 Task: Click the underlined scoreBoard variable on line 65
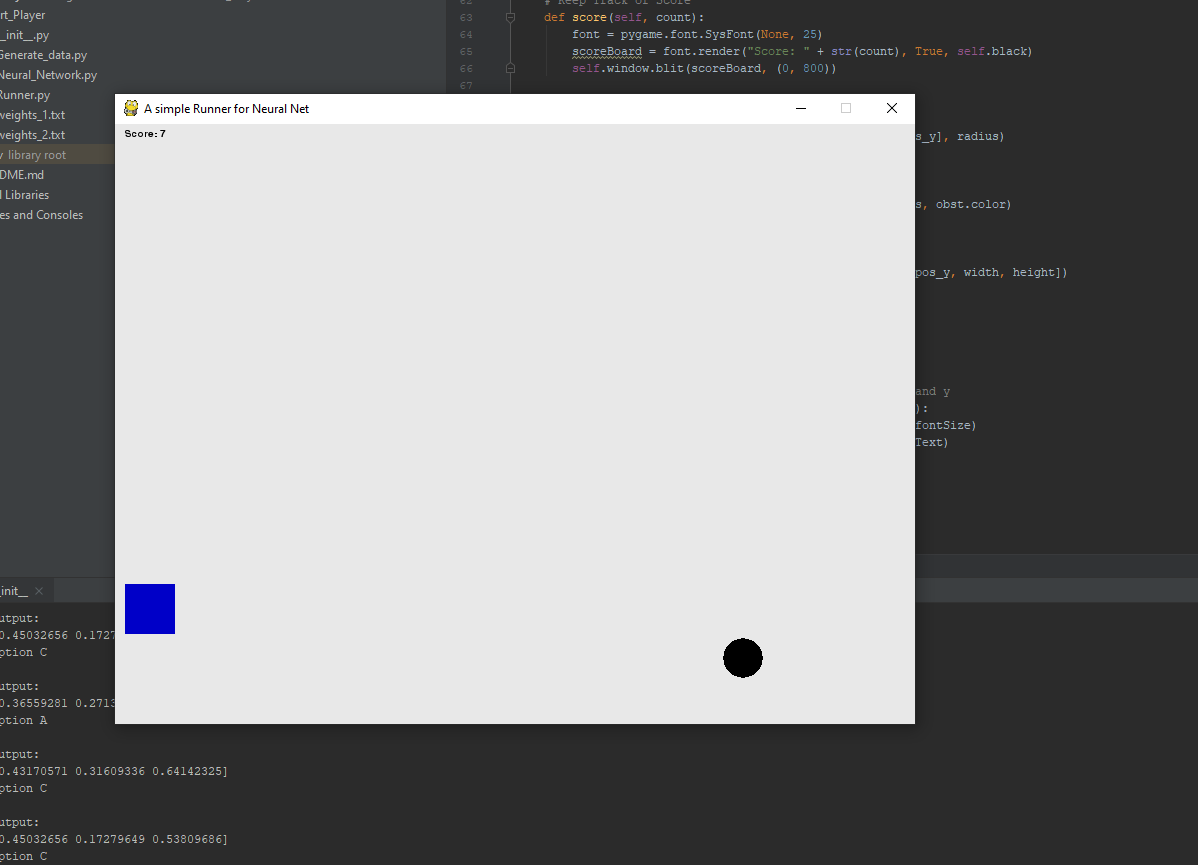[x=607, y=51]
